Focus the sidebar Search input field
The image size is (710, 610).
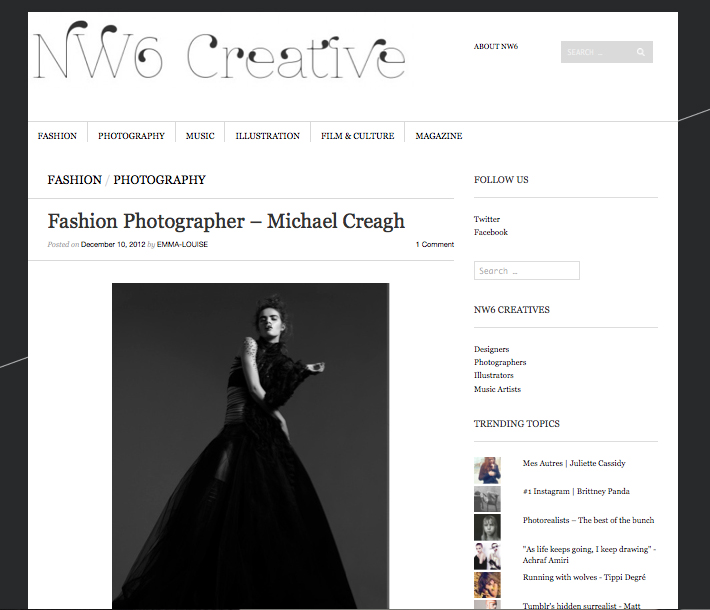526,271
